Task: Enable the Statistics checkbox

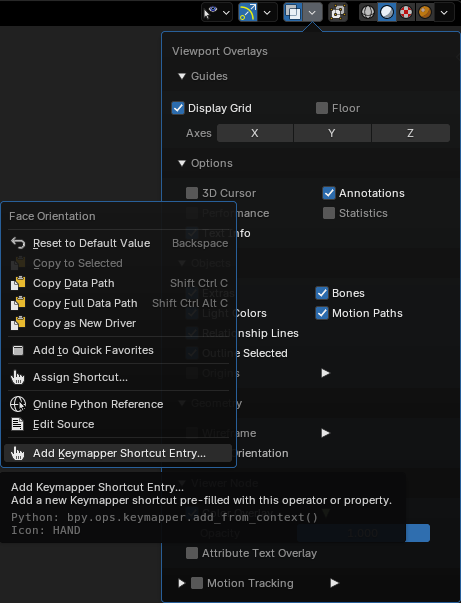Action: tap(329, 213)
